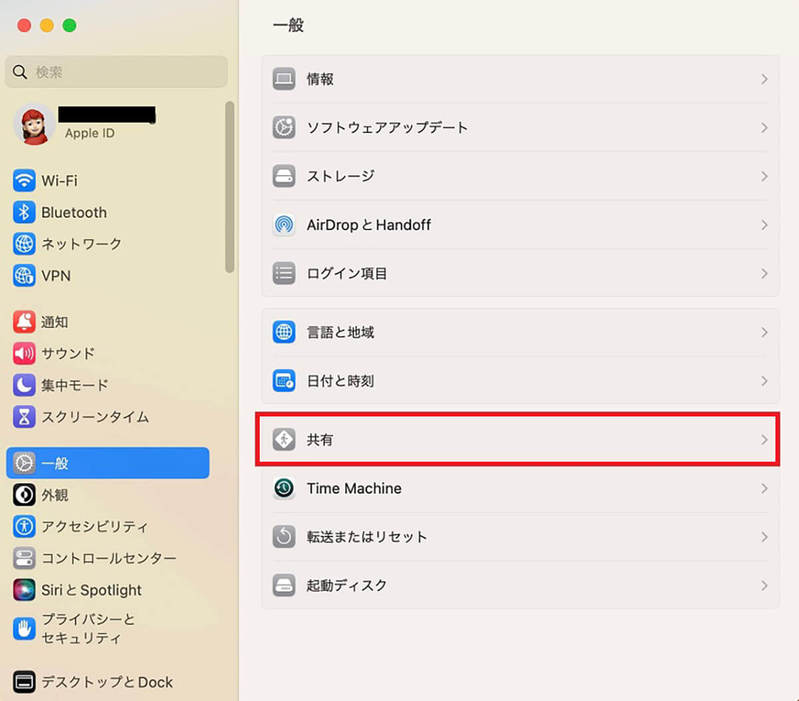Click the search magnifier icon

[20, 72]
